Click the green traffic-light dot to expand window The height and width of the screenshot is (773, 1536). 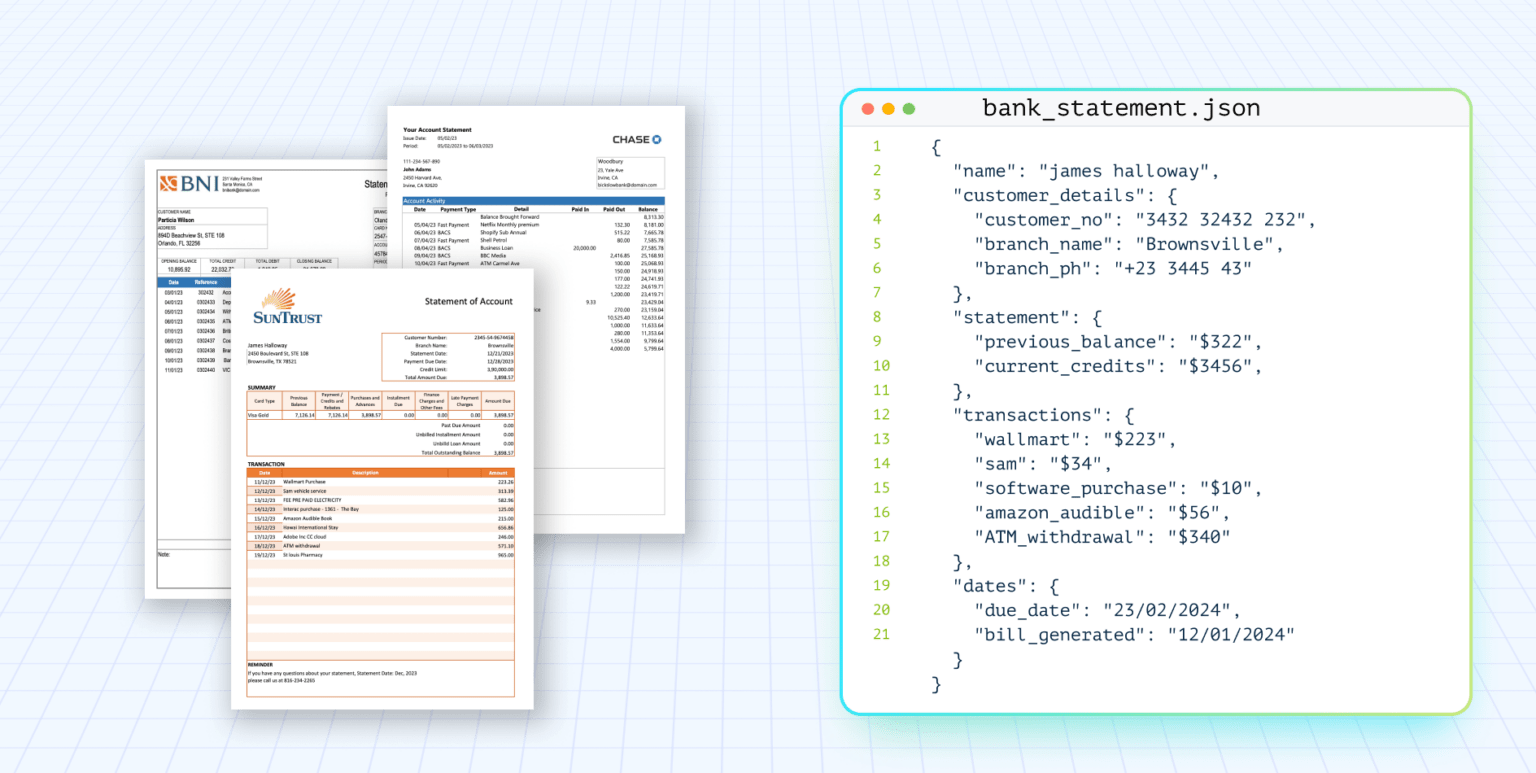pyautogui.click(x=909, y=107)
